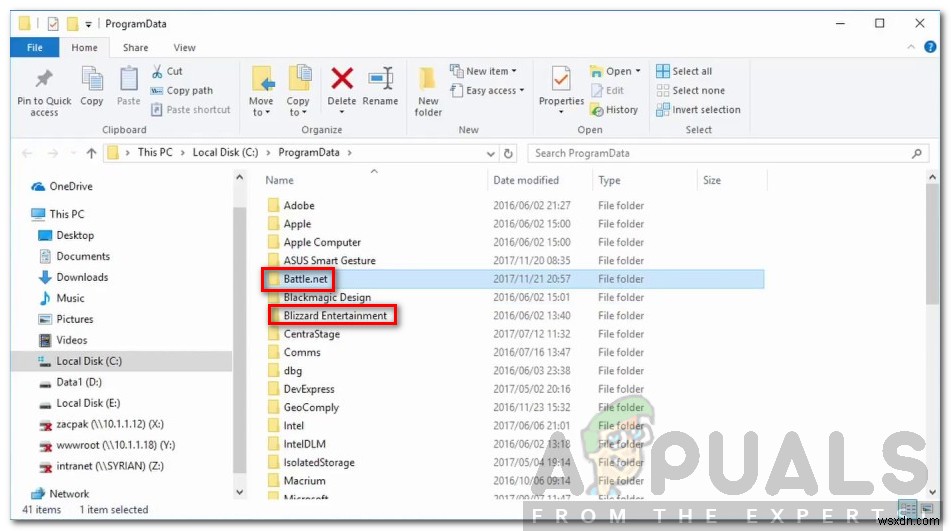Click Local Disk (C:) in the address bar
This screenshot has width=951, height=531.
click(226, 153)
